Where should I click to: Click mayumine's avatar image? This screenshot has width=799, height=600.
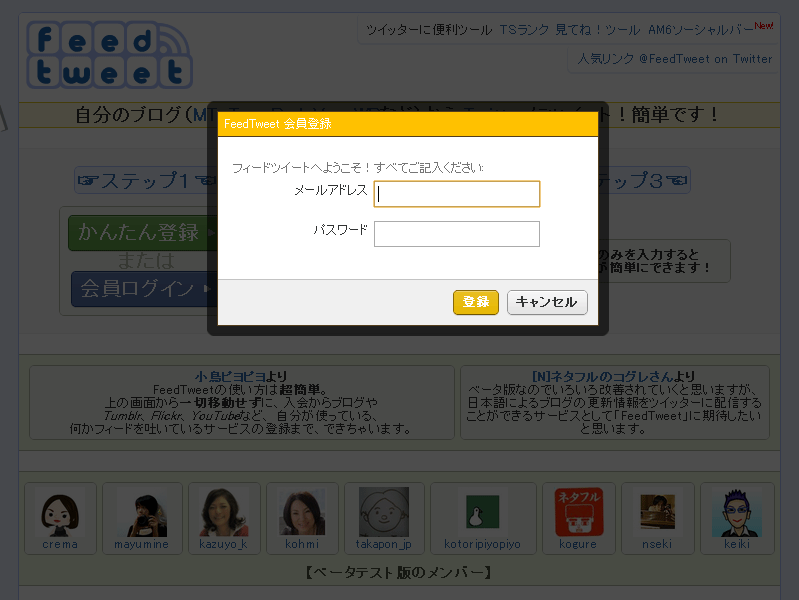tap(142, 513)
